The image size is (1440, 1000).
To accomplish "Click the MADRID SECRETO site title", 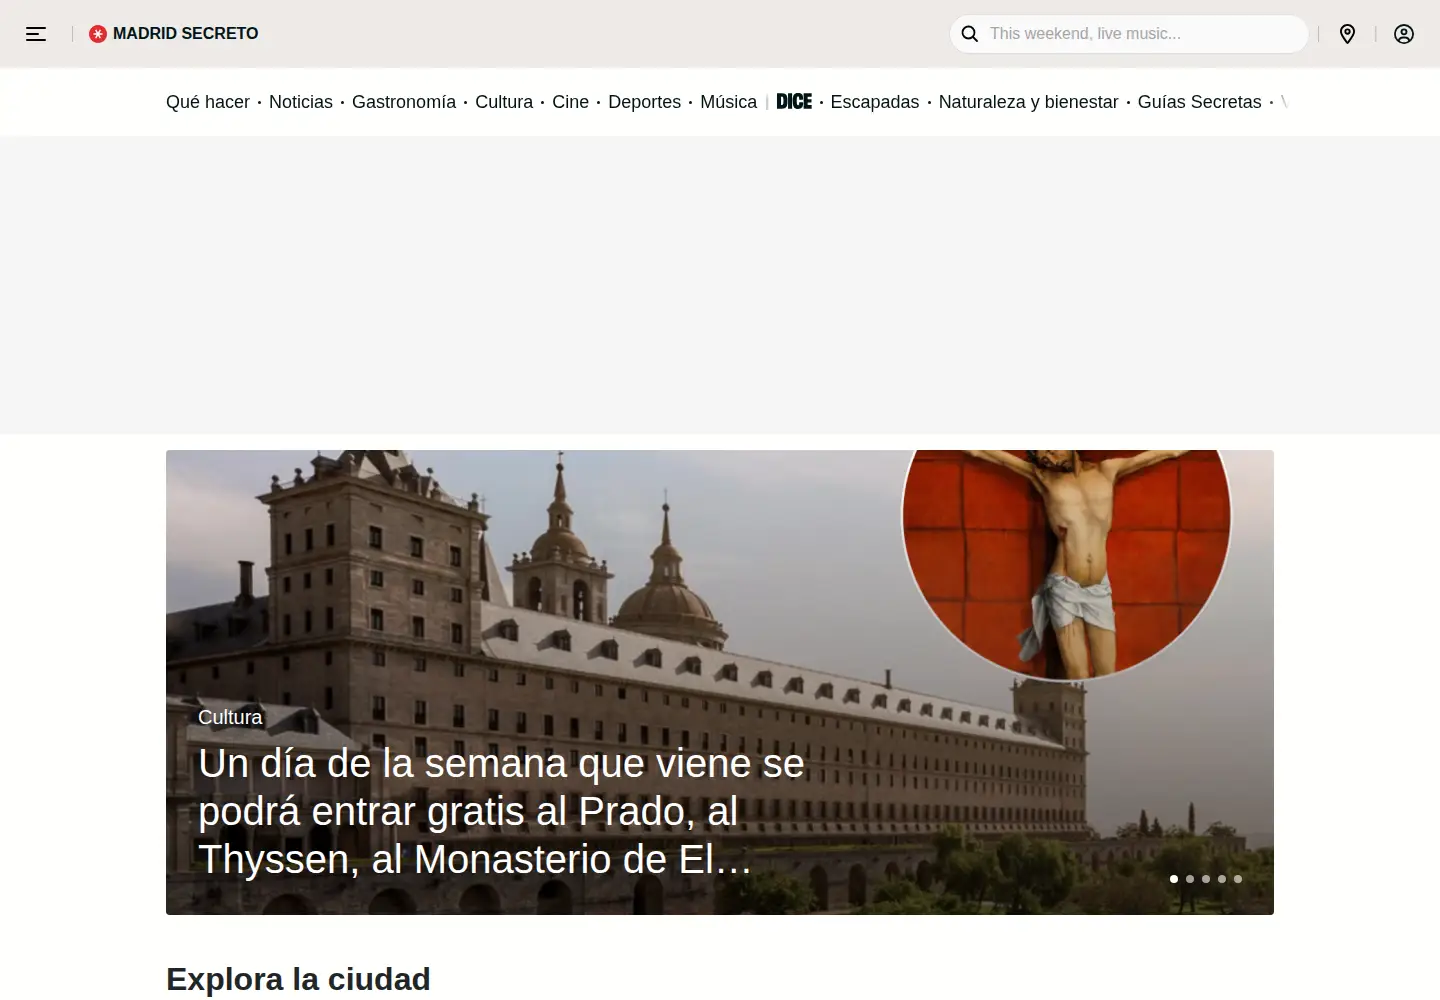I will [186, 34].
